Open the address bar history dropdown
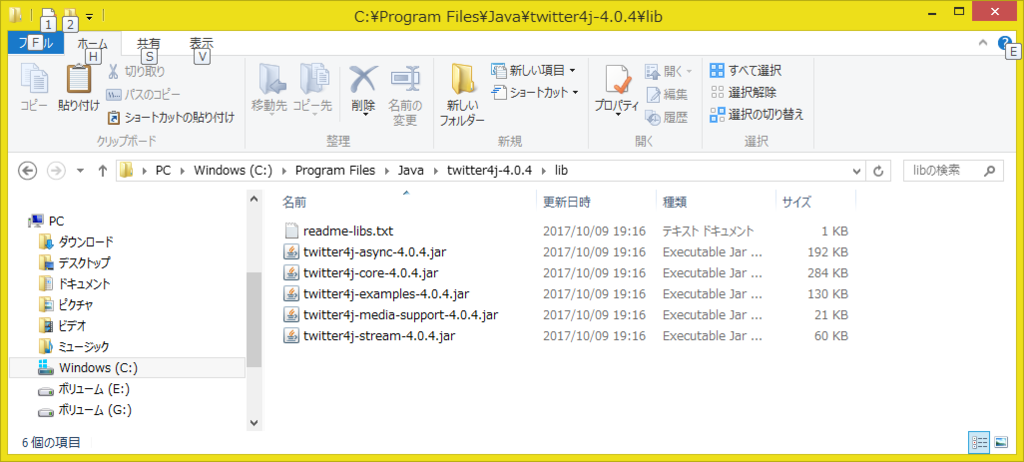 pos(857,171)
